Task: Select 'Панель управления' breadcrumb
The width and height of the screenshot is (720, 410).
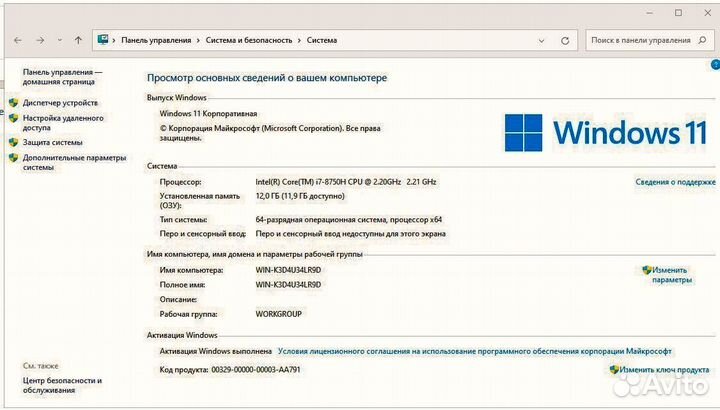Action: [x=156, y=40]
